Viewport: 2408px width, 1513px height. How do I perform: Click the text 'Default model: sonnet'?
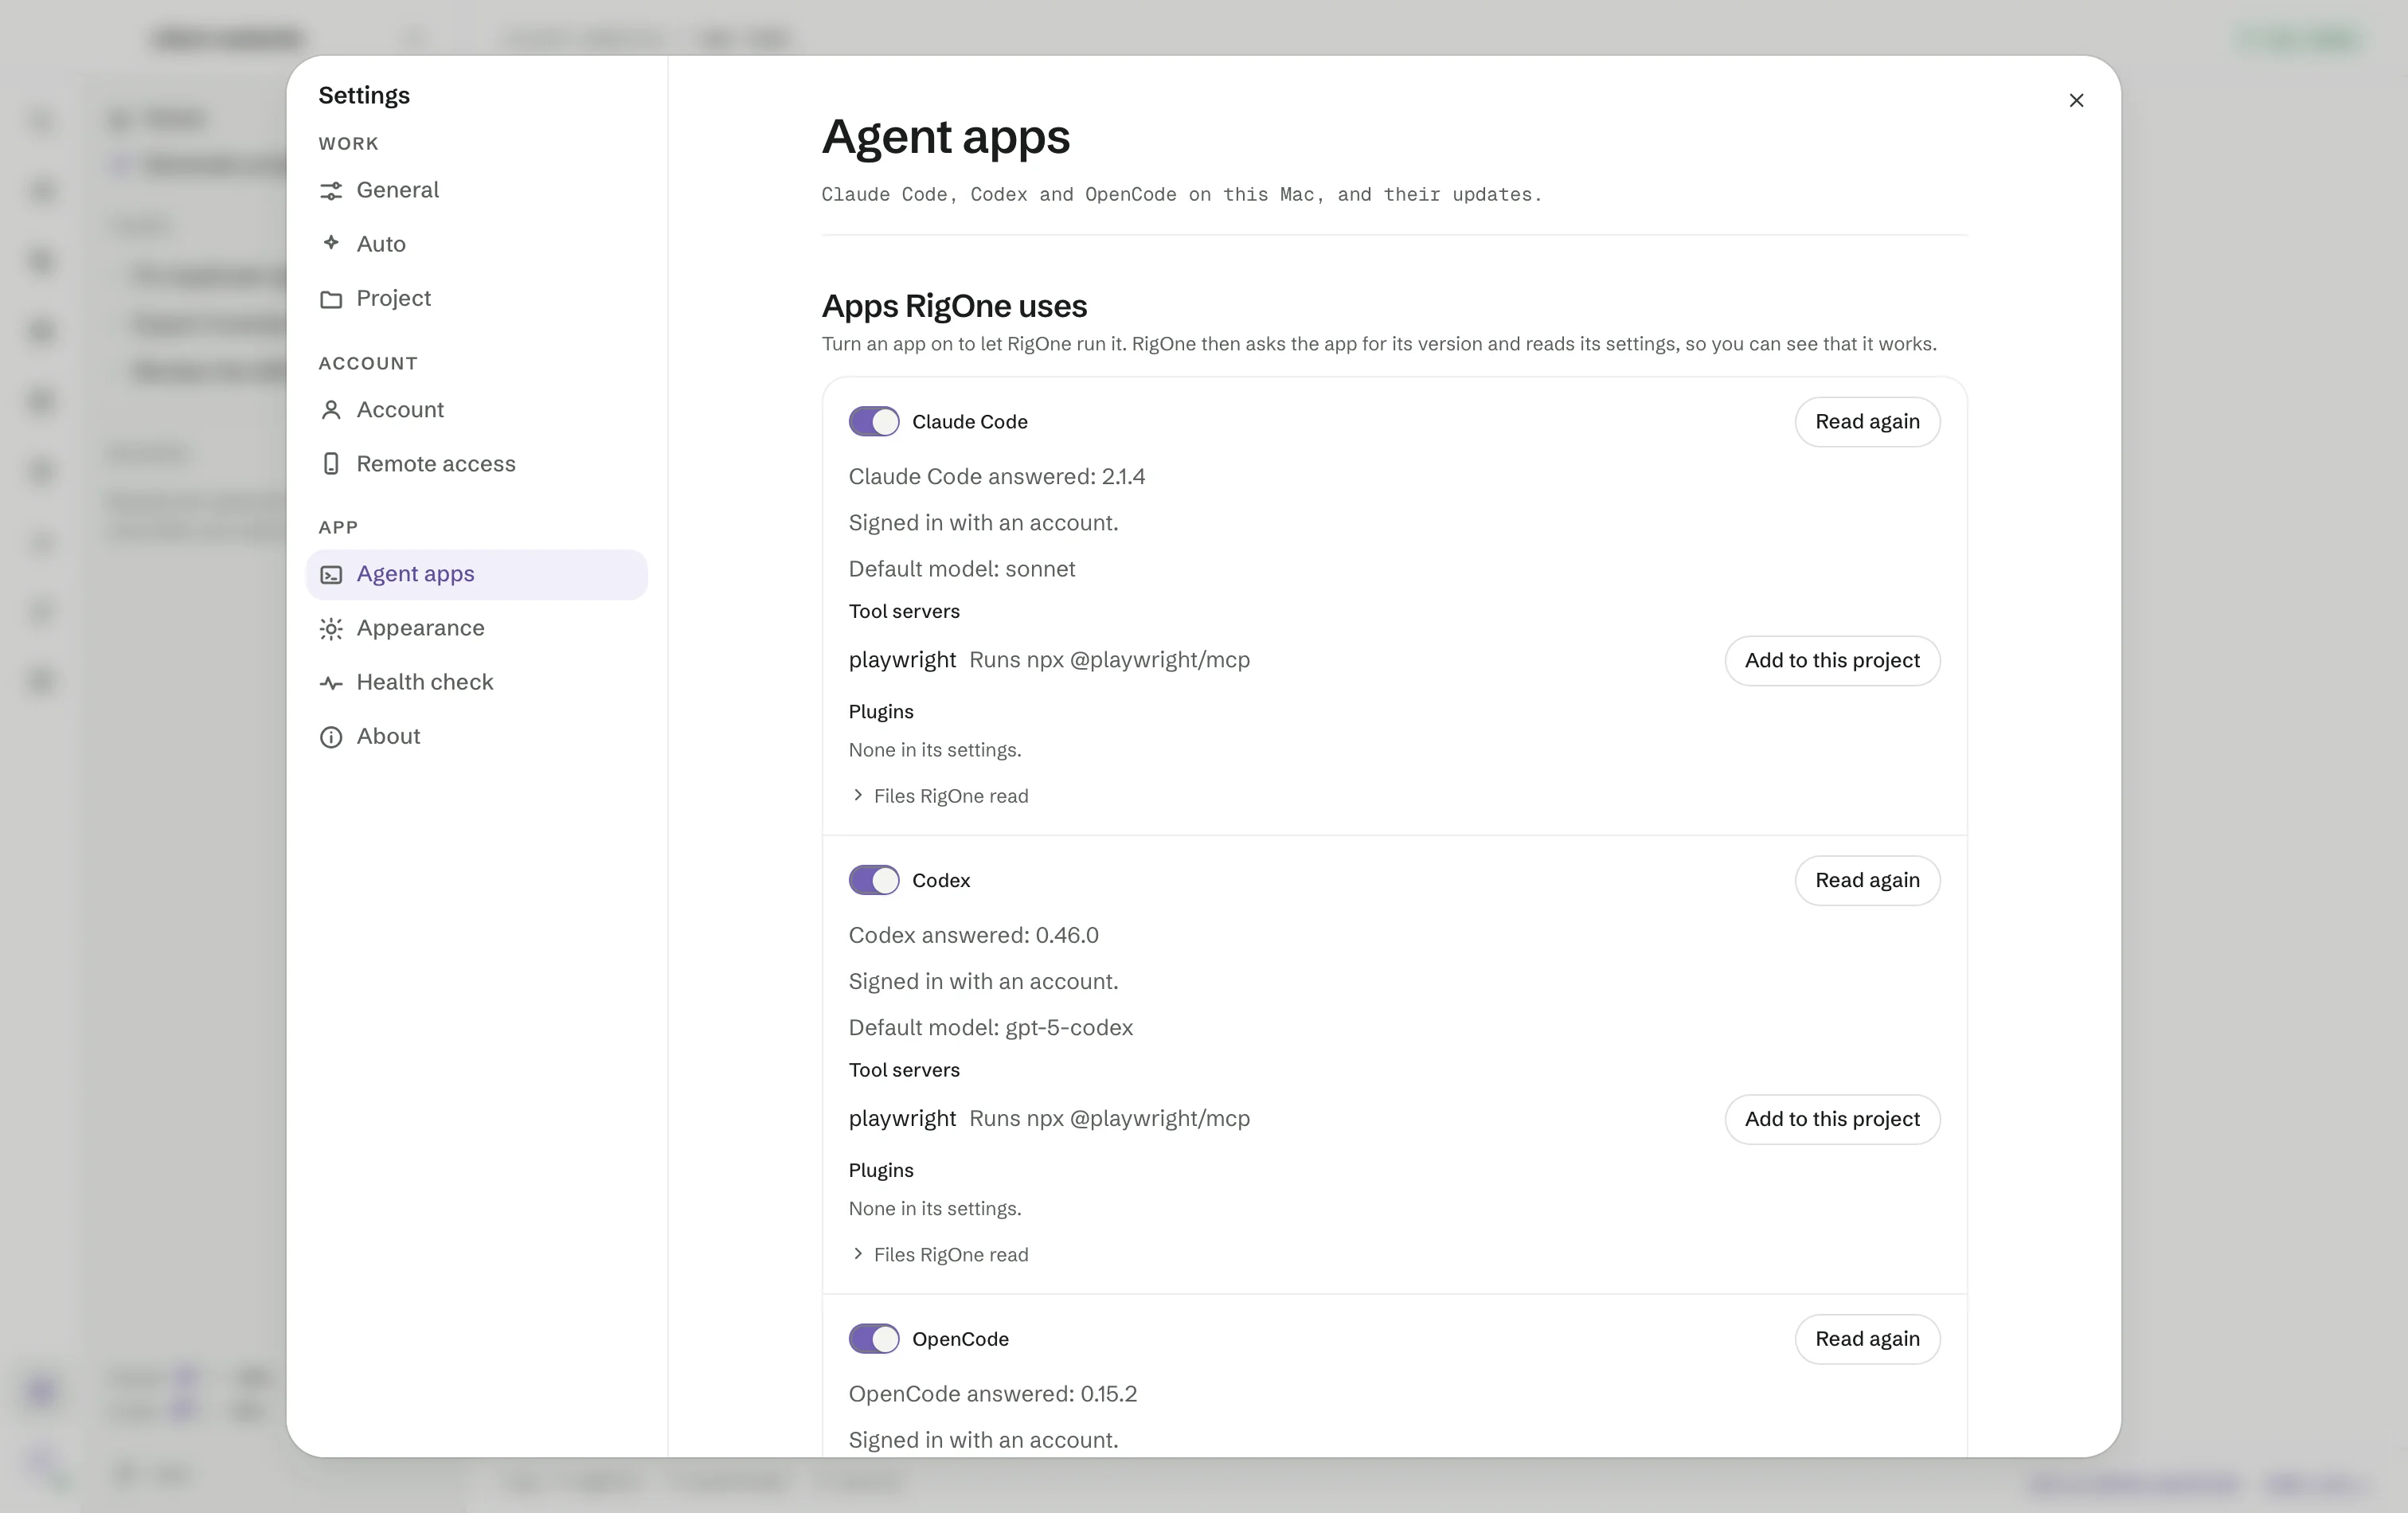click(x=962, y=569)
